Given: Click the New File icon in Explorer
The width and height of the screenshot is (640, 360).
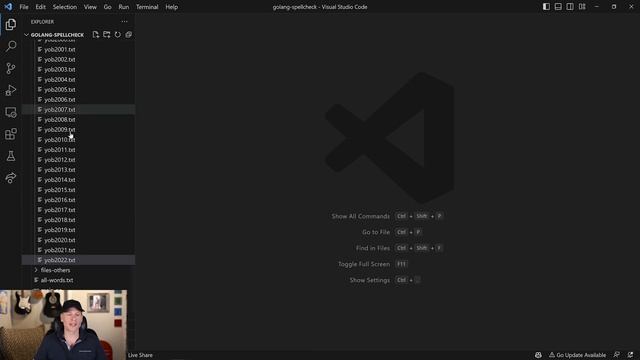Looking at the screenshot, I should [96, 35].
